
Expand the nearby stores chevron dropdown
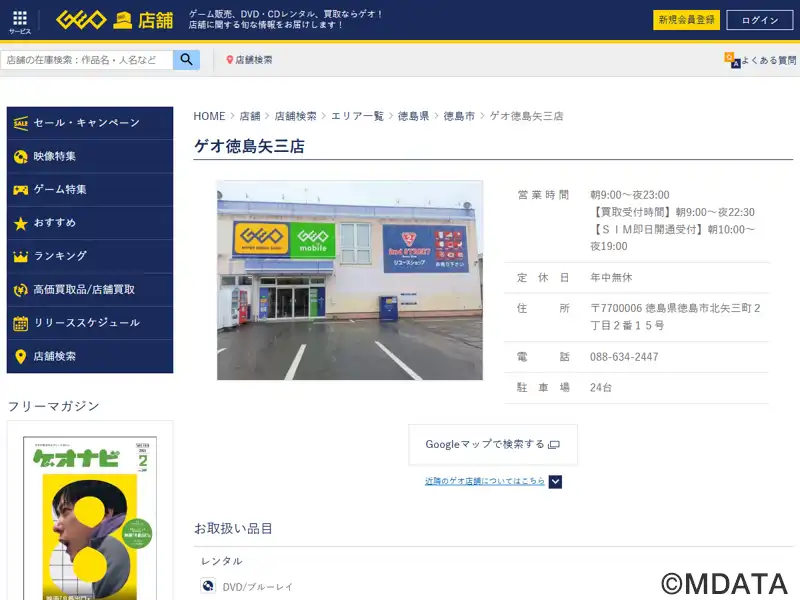556,482
